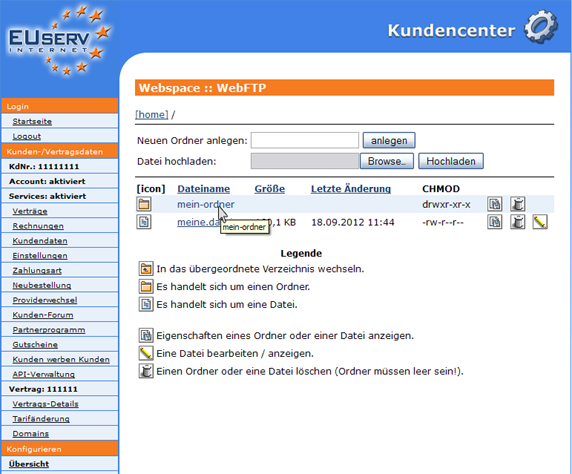Click the Kundencenter gear icon
Image resolution: width=572 pixels, height=474 pixels.
point(541,27)
